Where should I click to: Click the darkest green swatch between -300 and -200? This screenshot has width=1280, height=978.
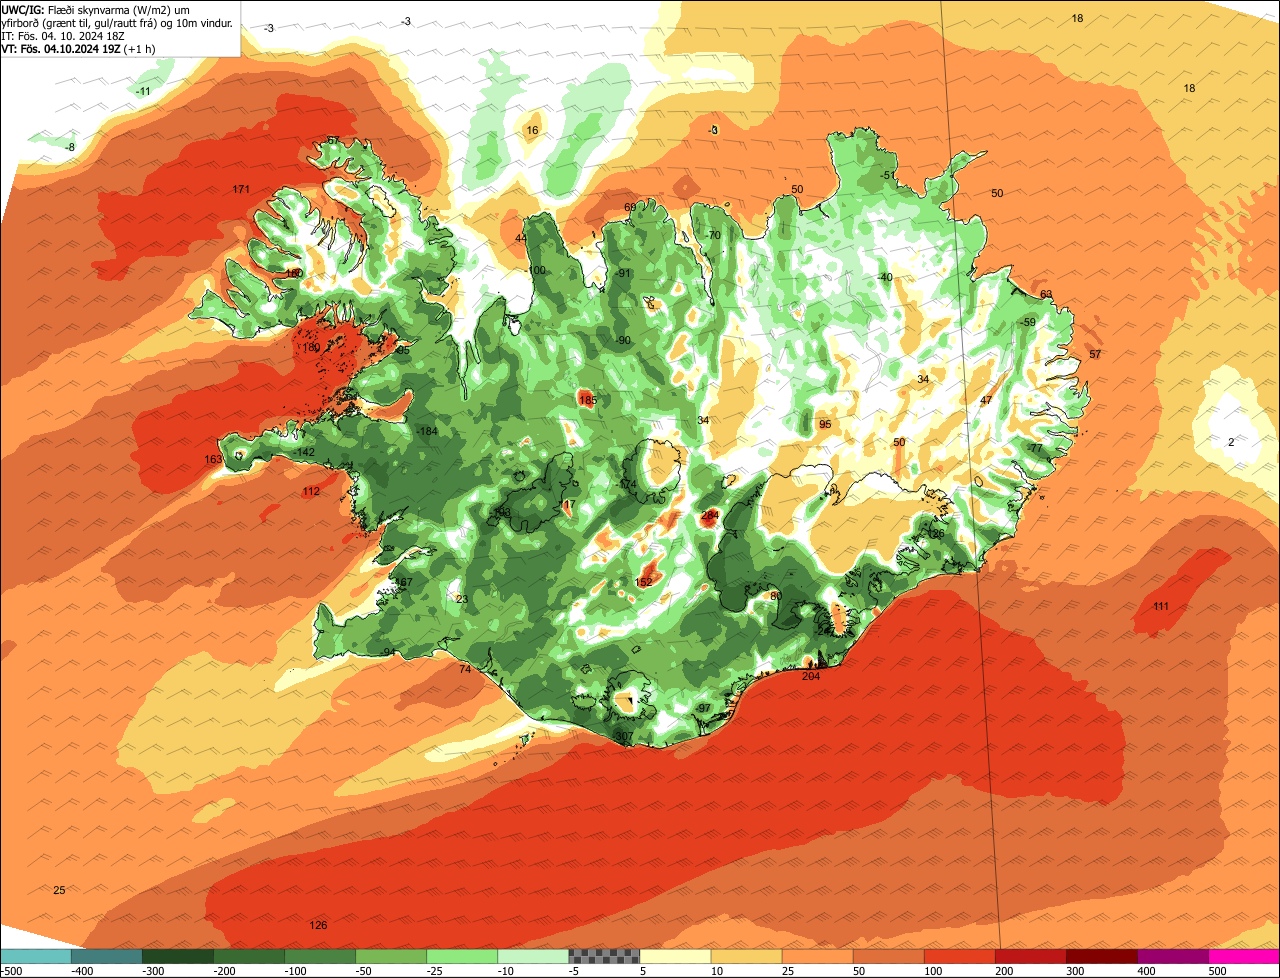pos(178,956)
